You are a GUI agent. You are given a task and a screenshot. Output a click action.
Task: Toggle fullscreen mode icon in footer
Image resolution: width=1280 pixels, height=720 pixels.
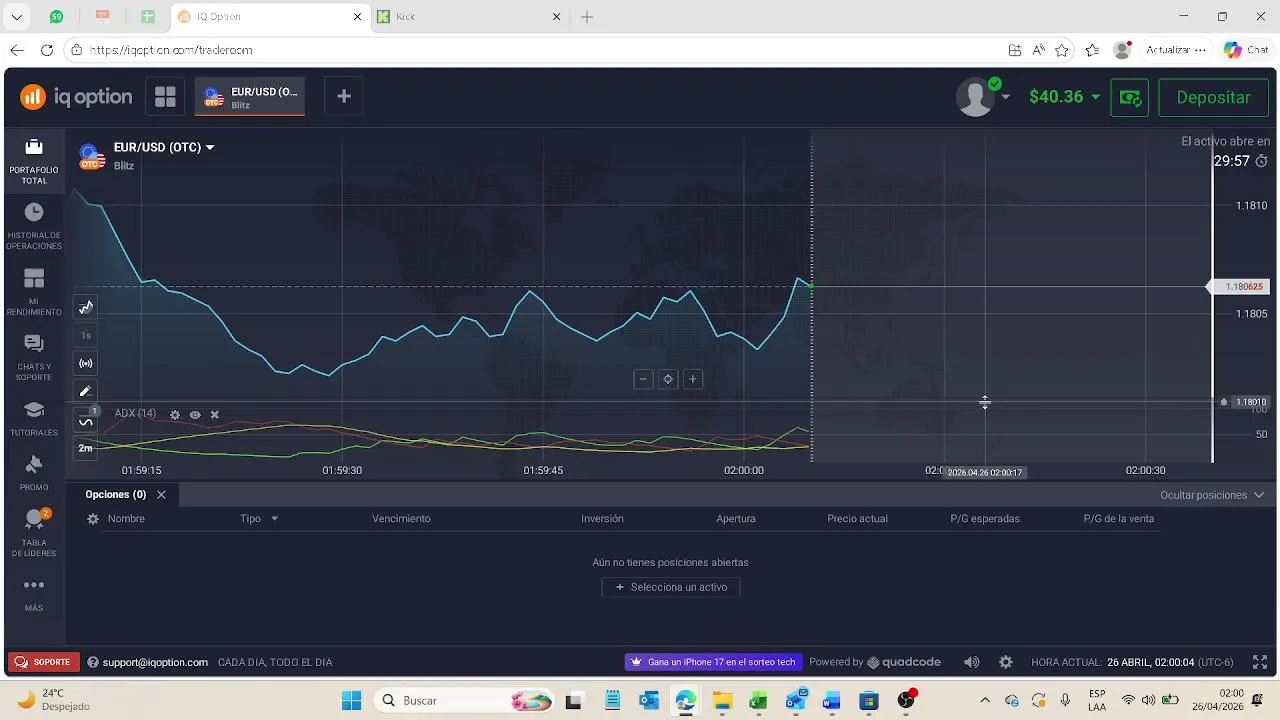[x=1260, y=662]
